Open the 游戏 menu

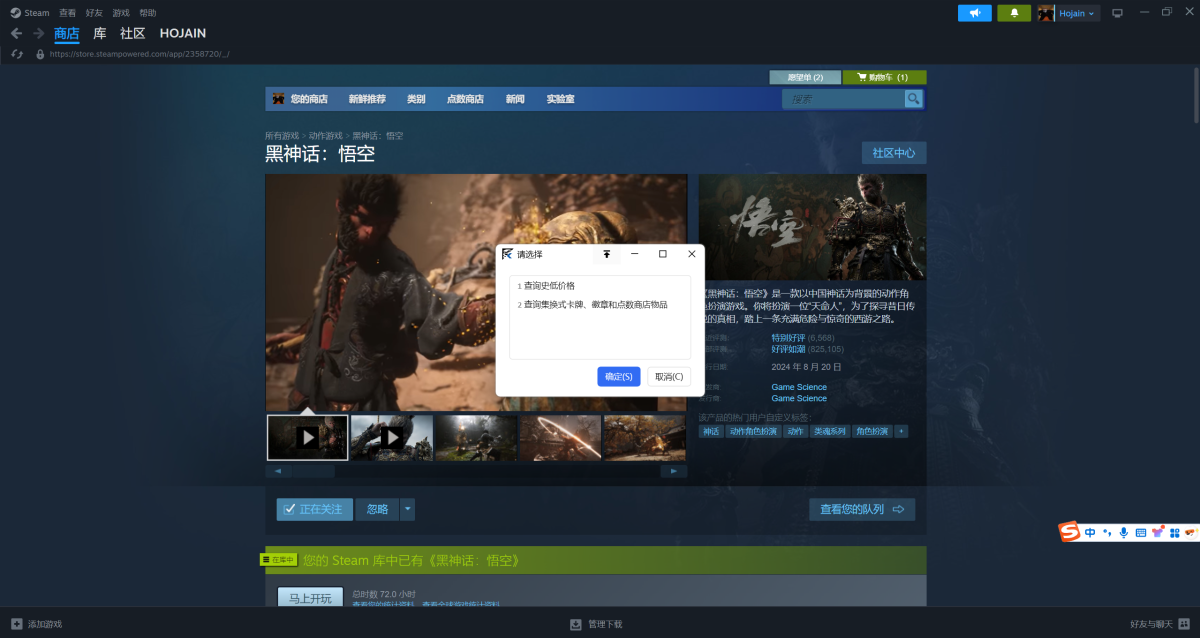(x=121, y=13)
